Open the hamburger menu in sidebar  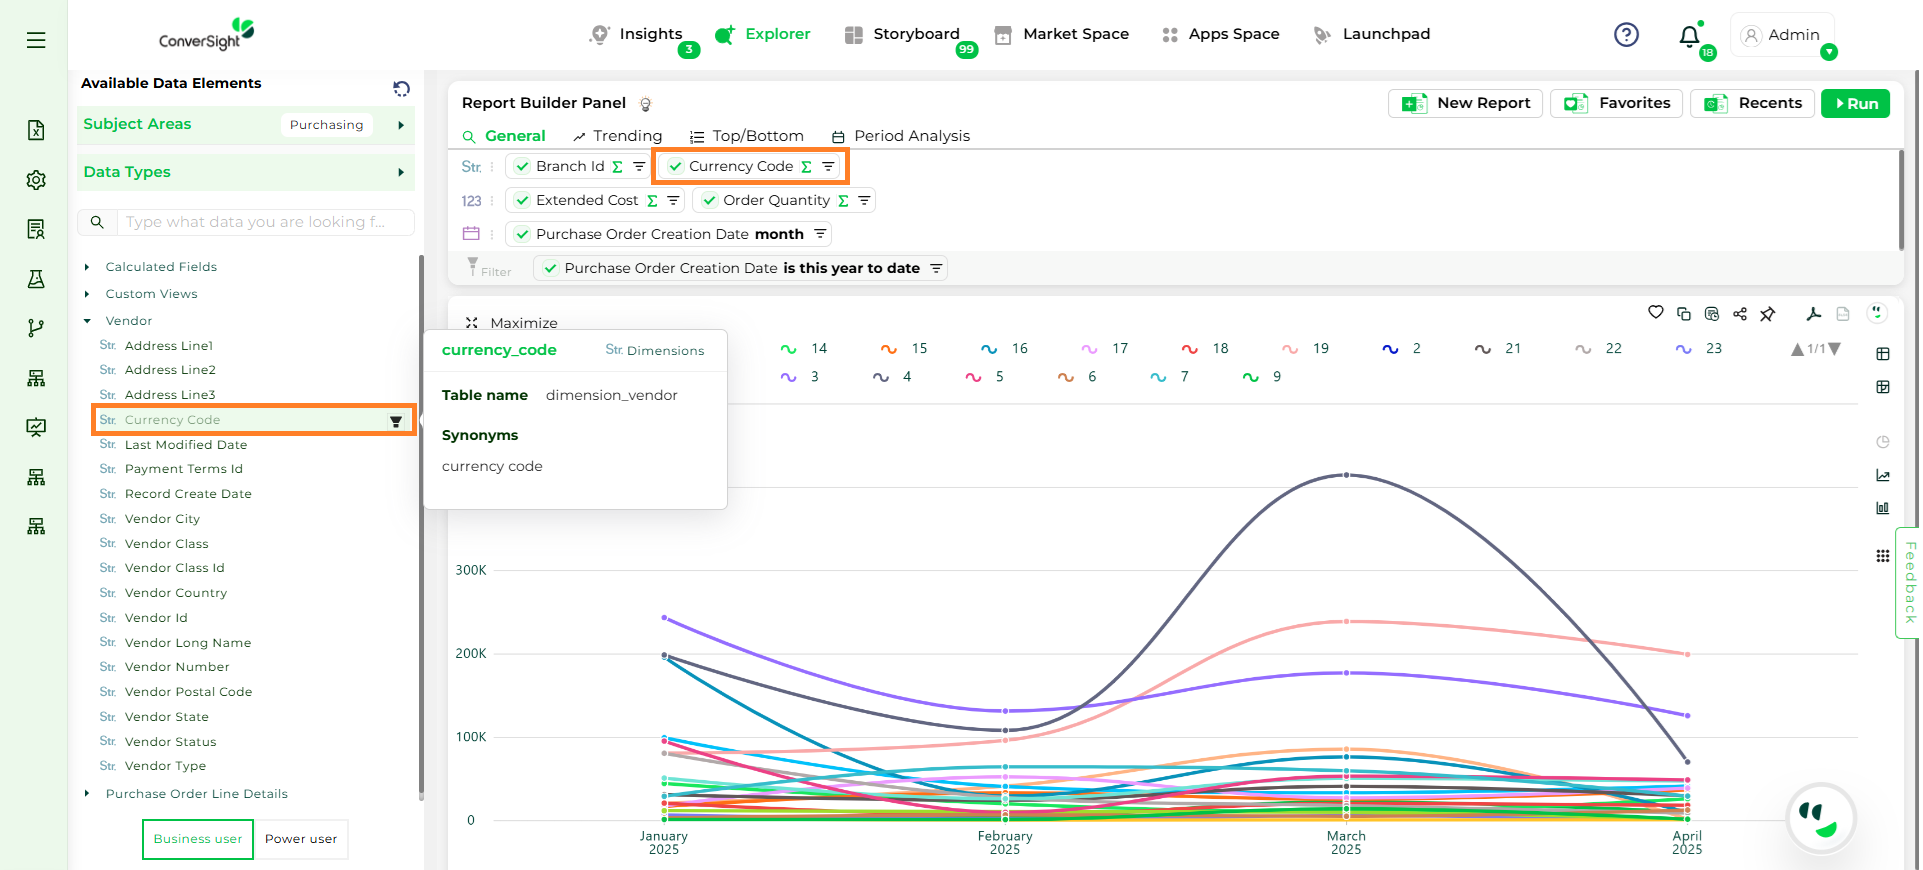tap(36, 40)
